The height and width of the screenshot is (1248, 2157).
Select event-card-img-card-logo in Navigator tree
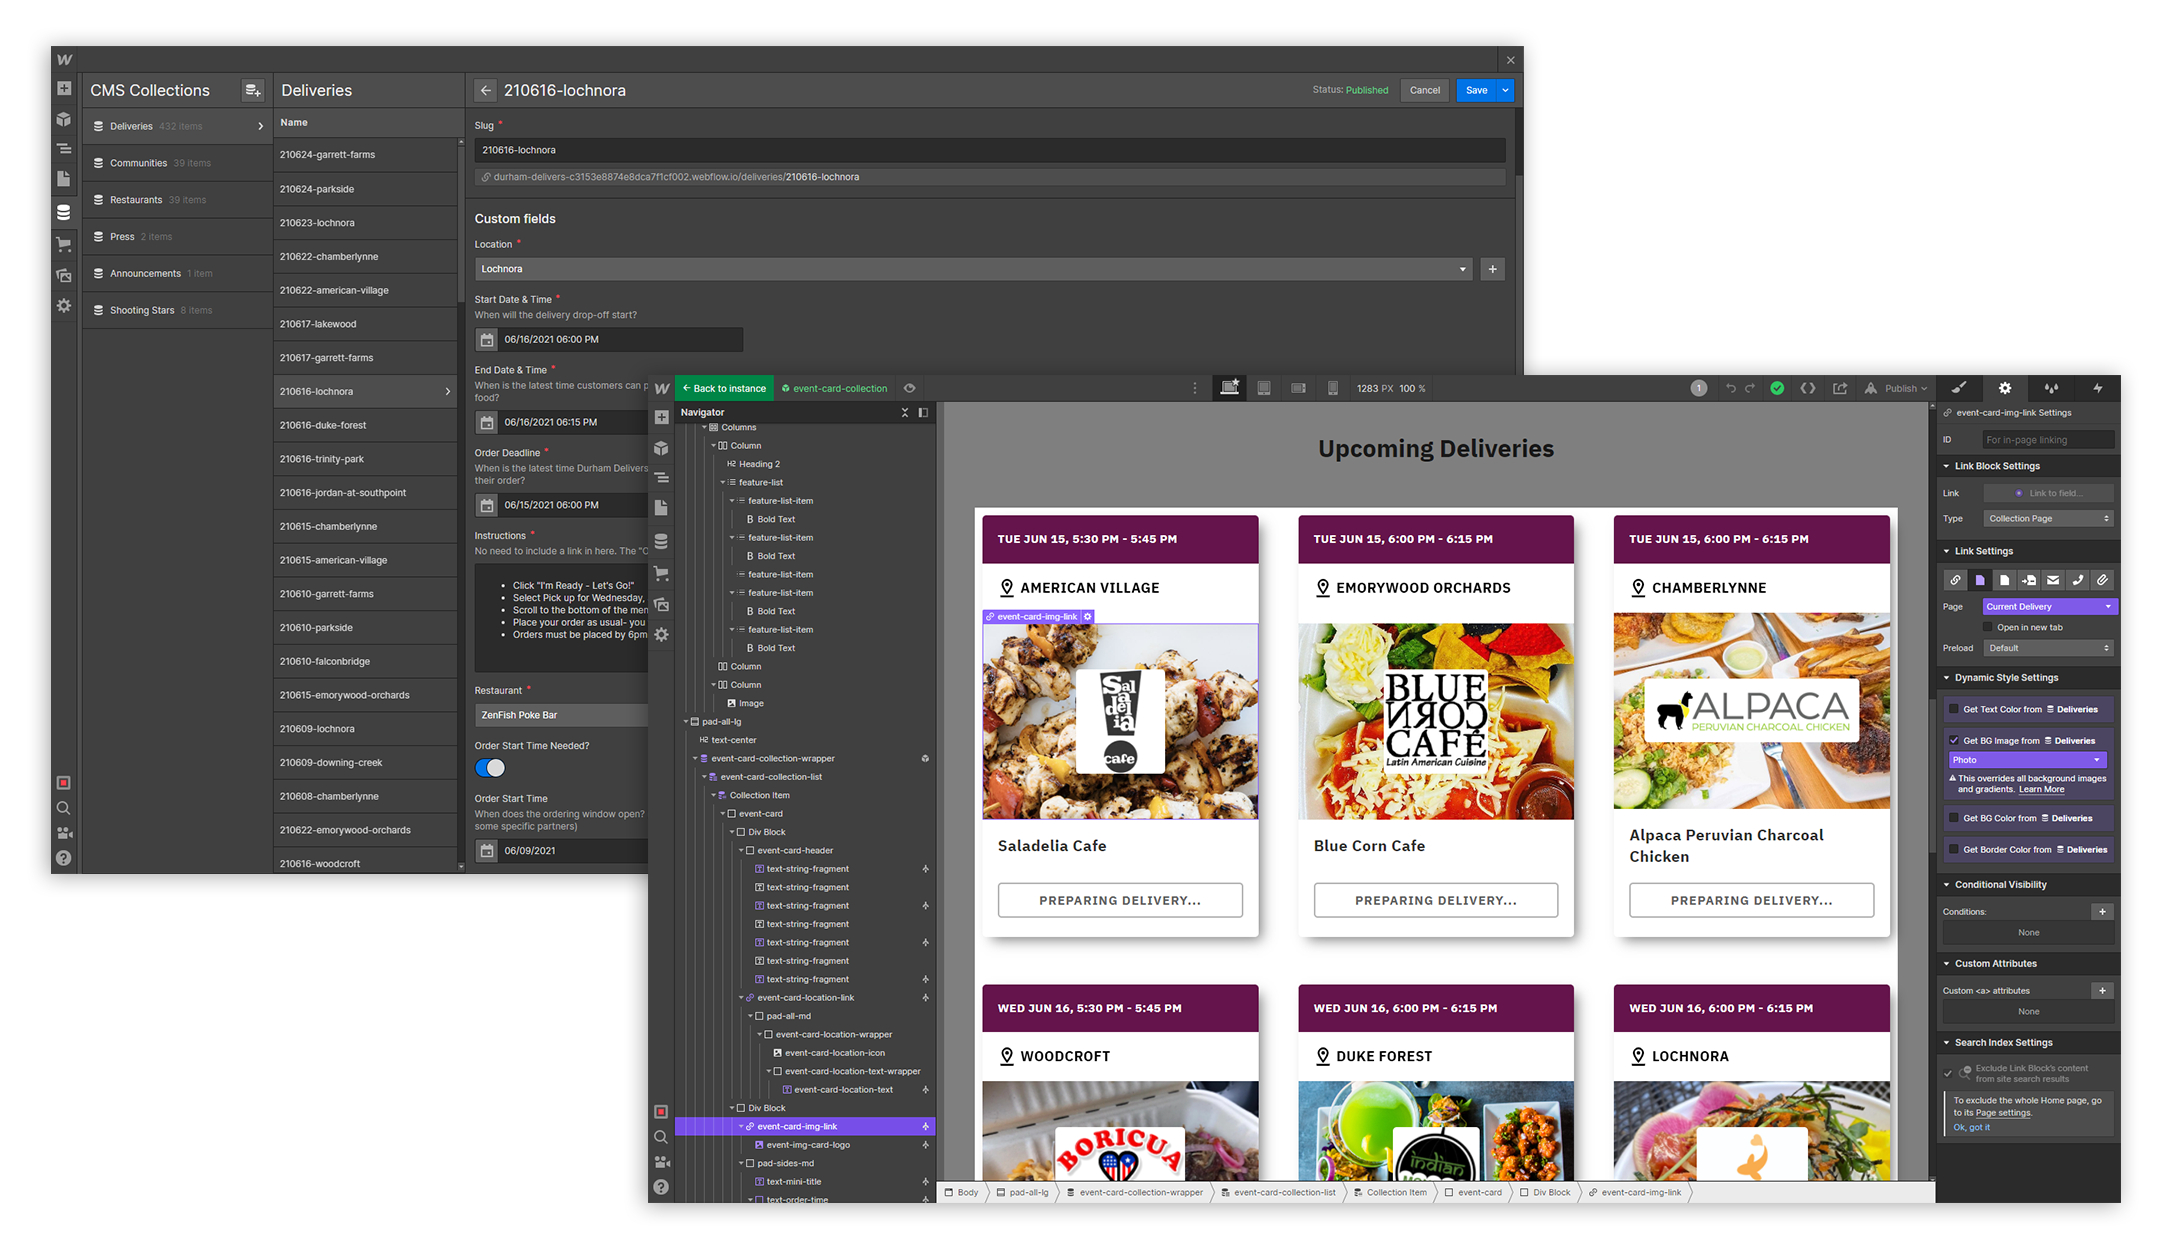(x=808, y=1145)
